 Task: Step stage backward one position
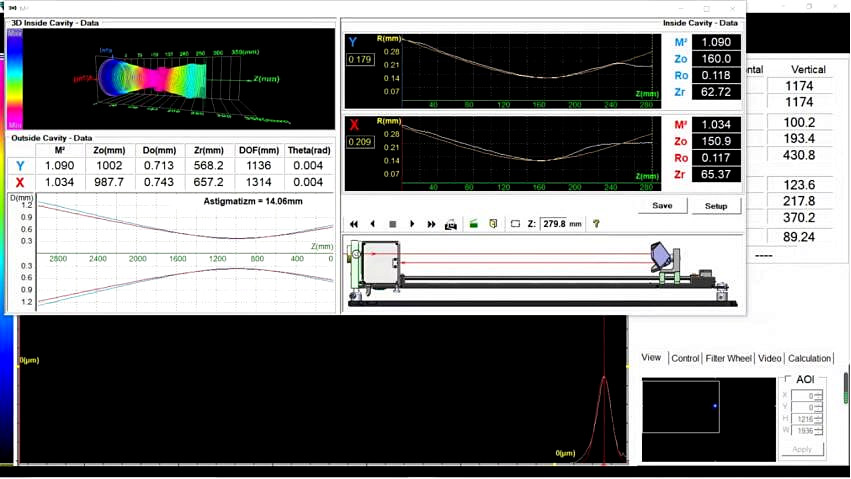pyautogui.click(x=373, y=224)
